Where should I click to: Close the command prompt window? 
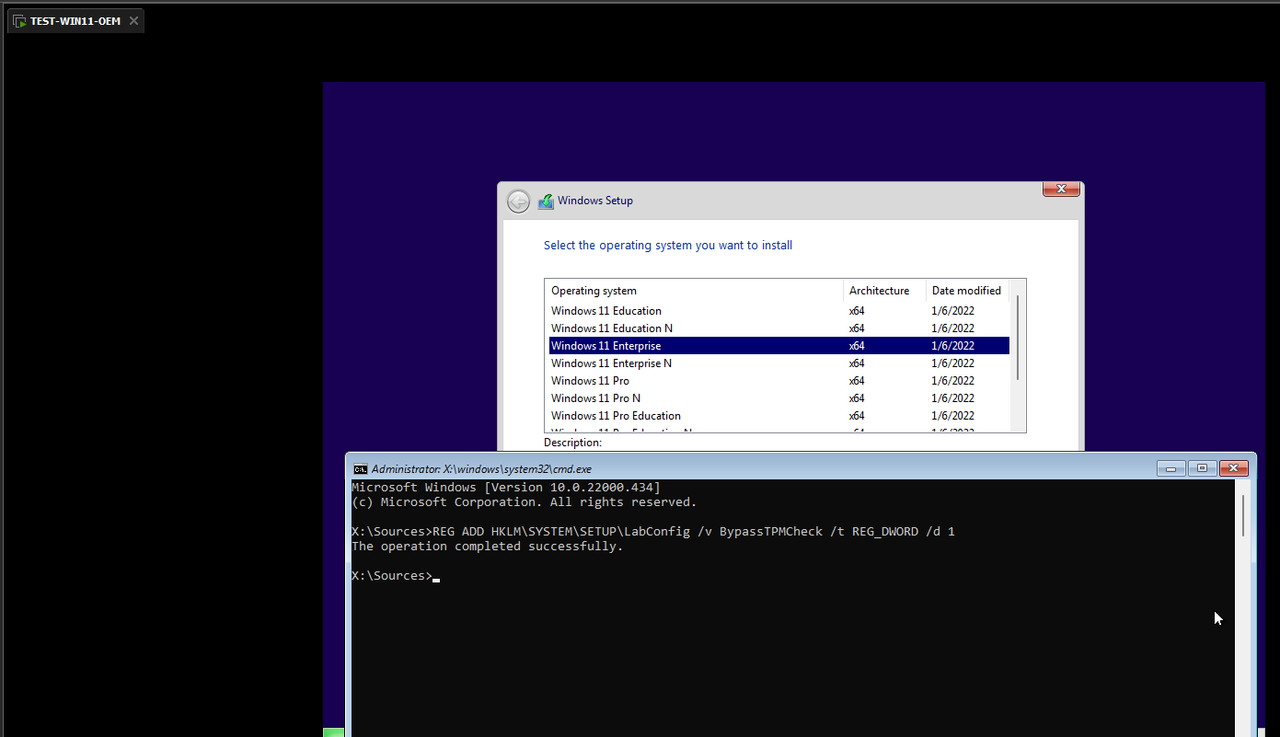(x=1234, y=468)
